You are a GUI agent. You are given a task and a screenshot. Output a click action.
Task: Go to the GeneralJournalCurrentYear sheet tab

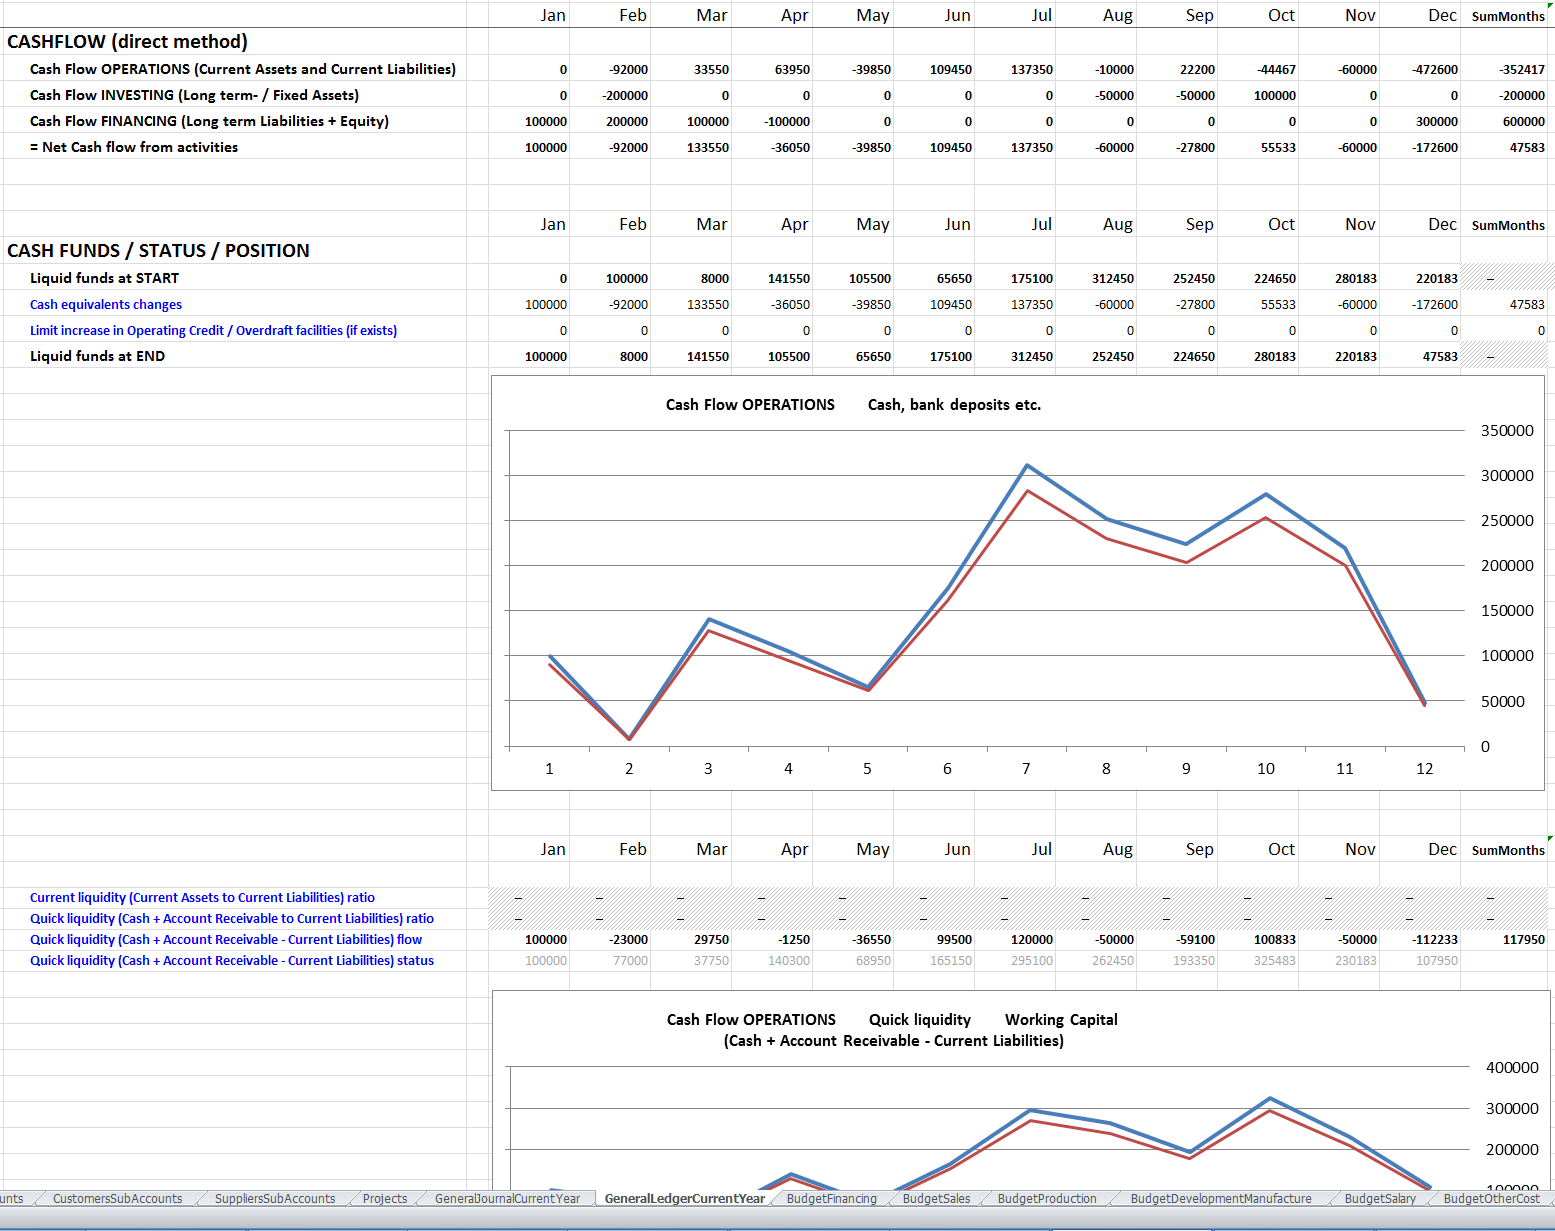507,1198
